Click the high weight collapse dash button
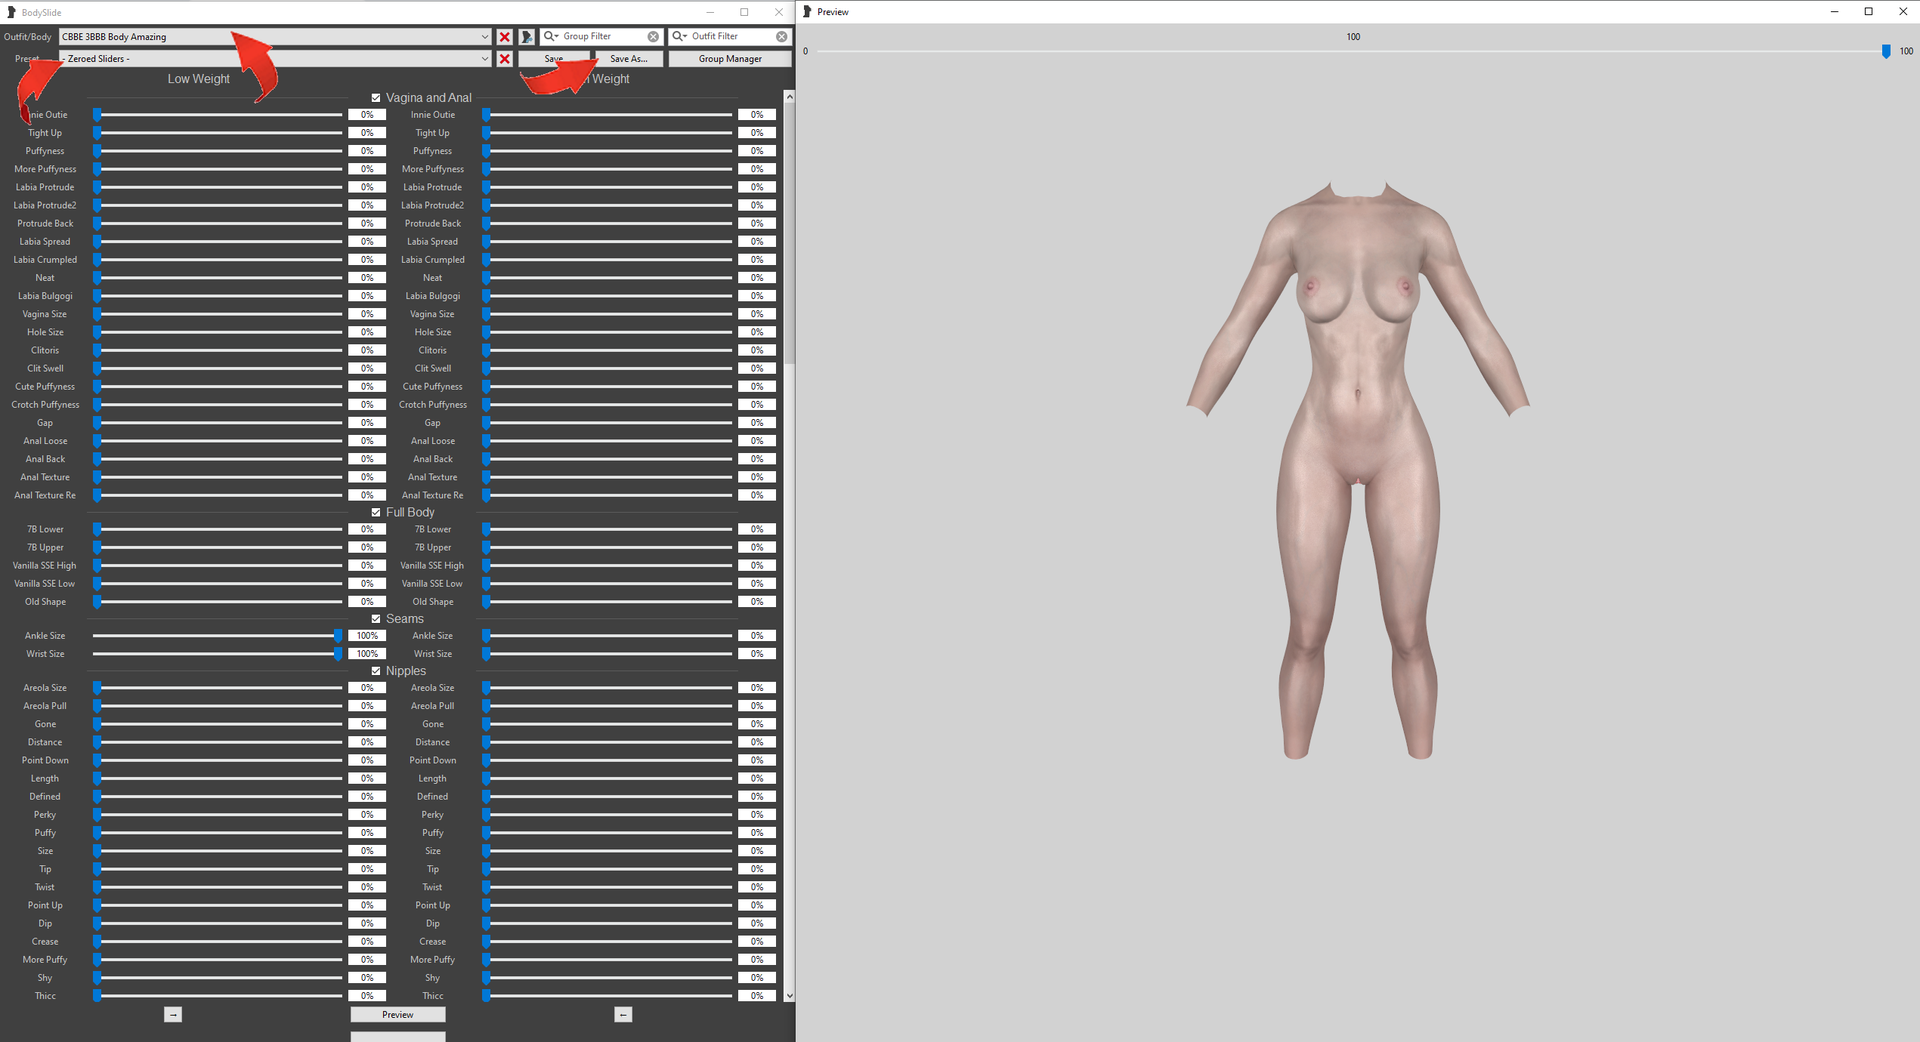The height and width of the screenshot is (1042, 1920). (623, 1015)
